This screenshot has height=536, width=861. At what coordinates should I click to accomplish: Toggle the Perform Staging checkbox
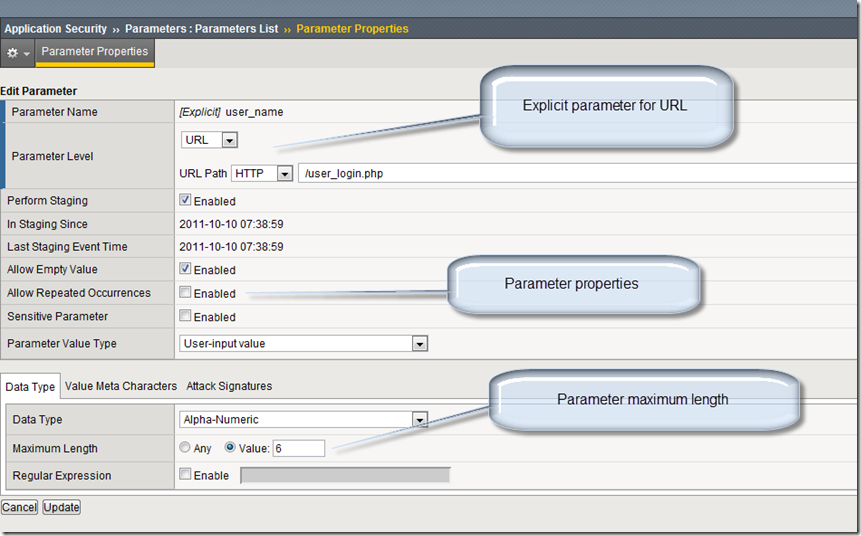point(185,201)
